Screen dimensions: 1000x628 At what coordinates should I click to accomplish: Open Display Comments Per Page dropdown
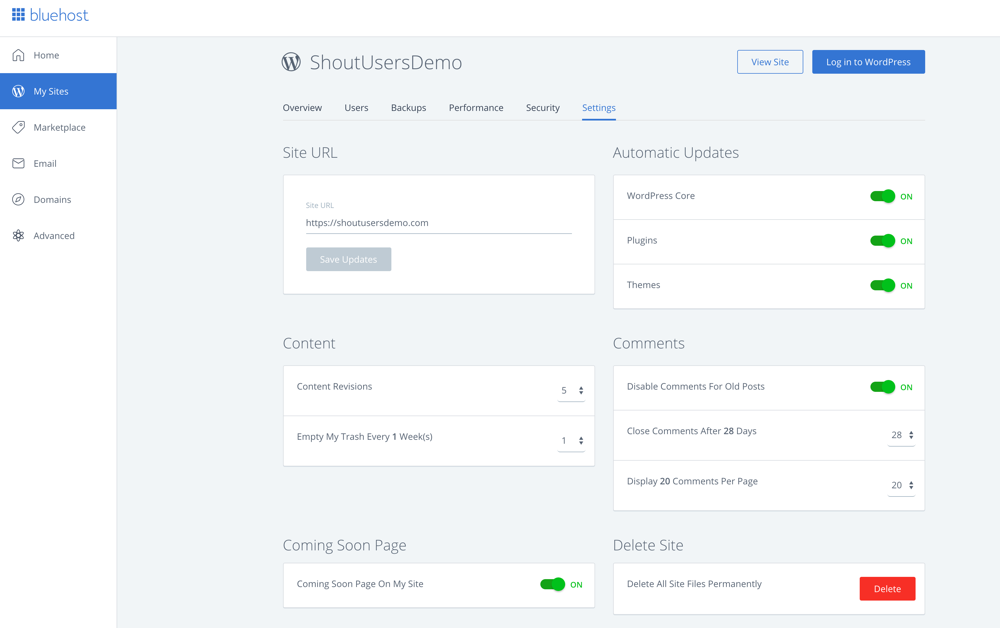click(x=902, y=485)
